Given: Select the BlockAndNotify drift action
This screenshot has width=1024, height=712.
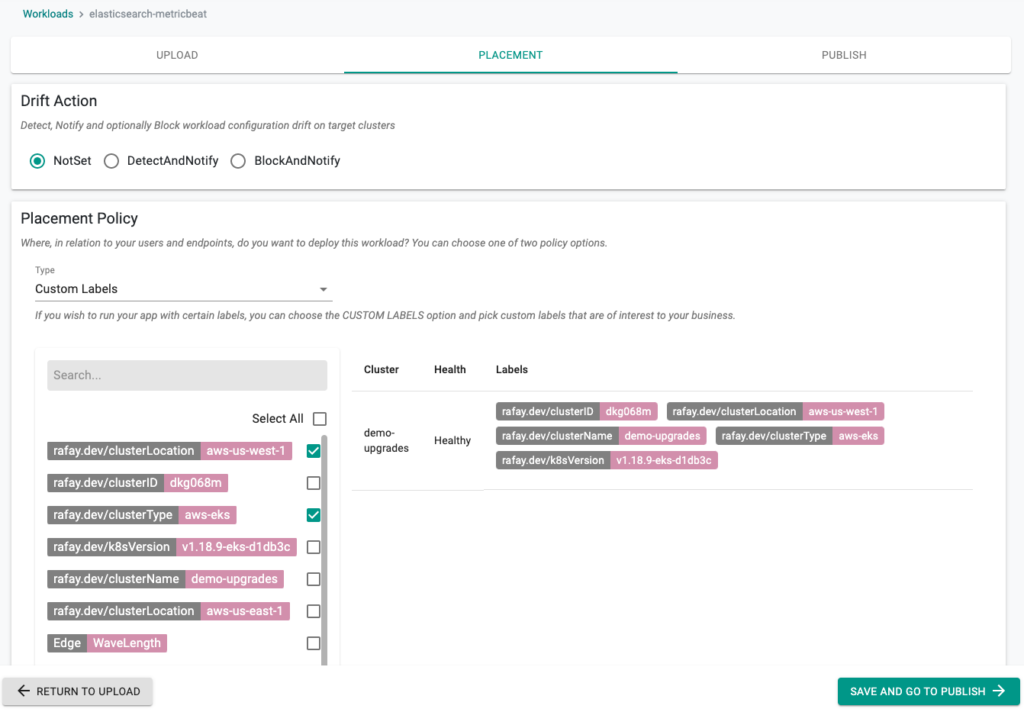Looking at the screenshot, I should point(238,161).
